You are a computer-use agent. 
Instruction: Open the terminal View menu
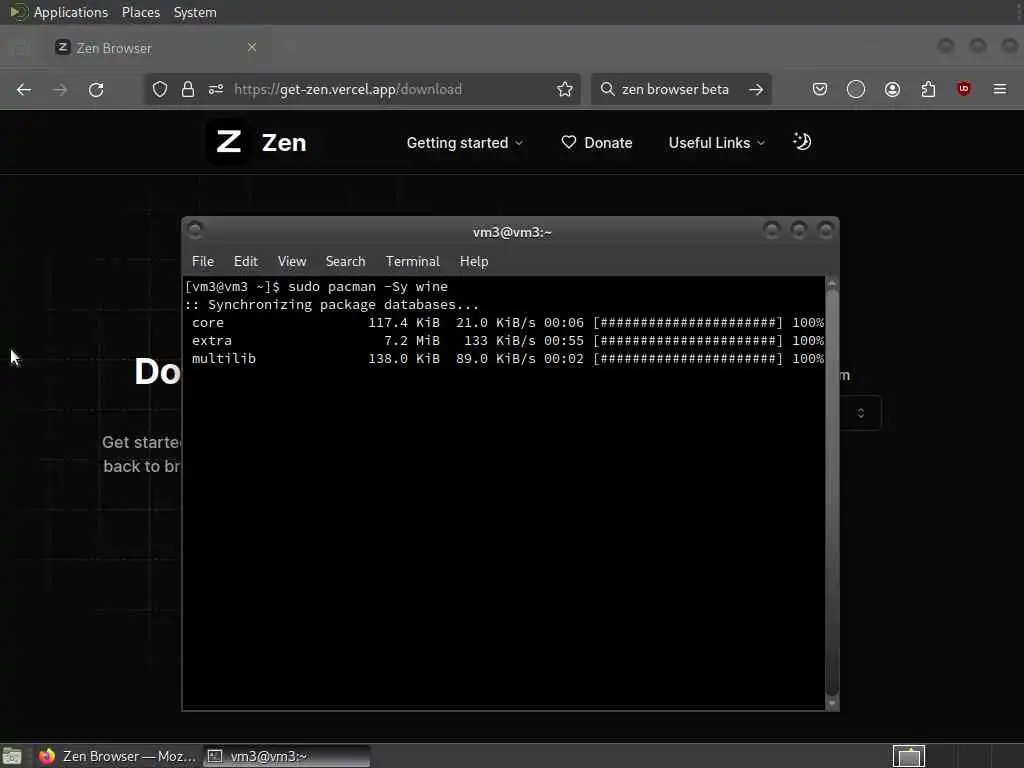pos(292,261)
